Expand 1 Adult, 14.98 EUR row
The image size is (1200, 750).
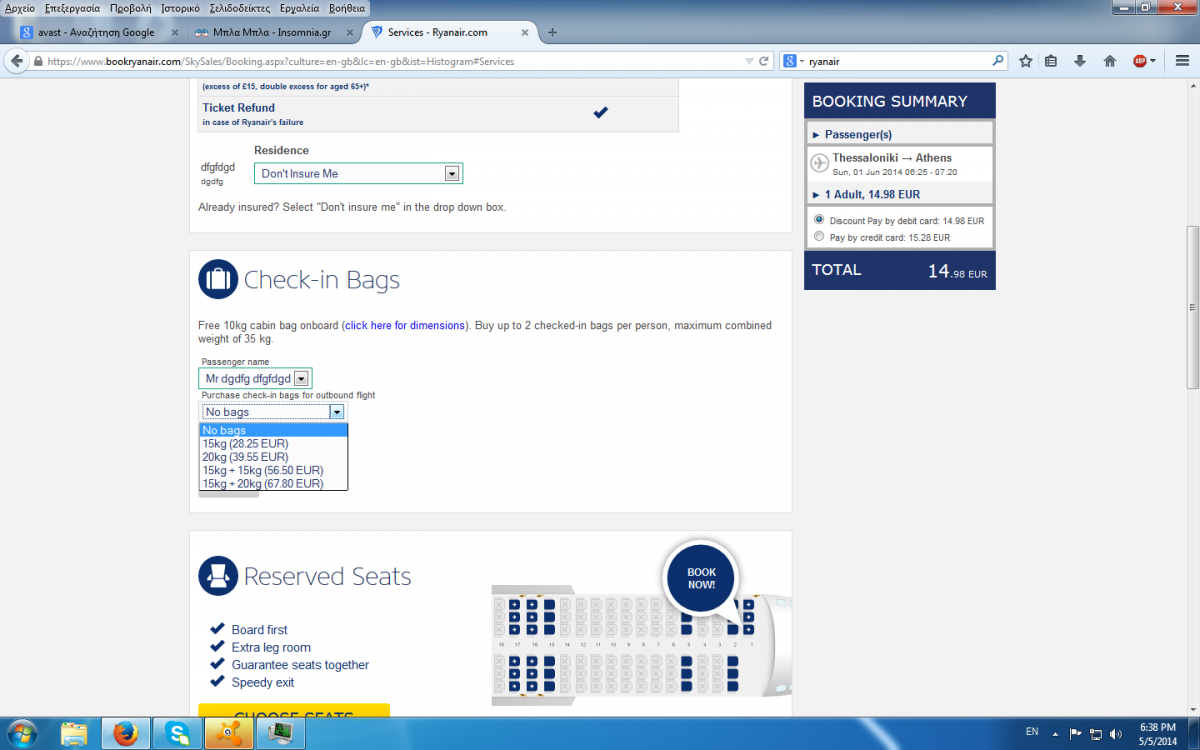(900, 194)
